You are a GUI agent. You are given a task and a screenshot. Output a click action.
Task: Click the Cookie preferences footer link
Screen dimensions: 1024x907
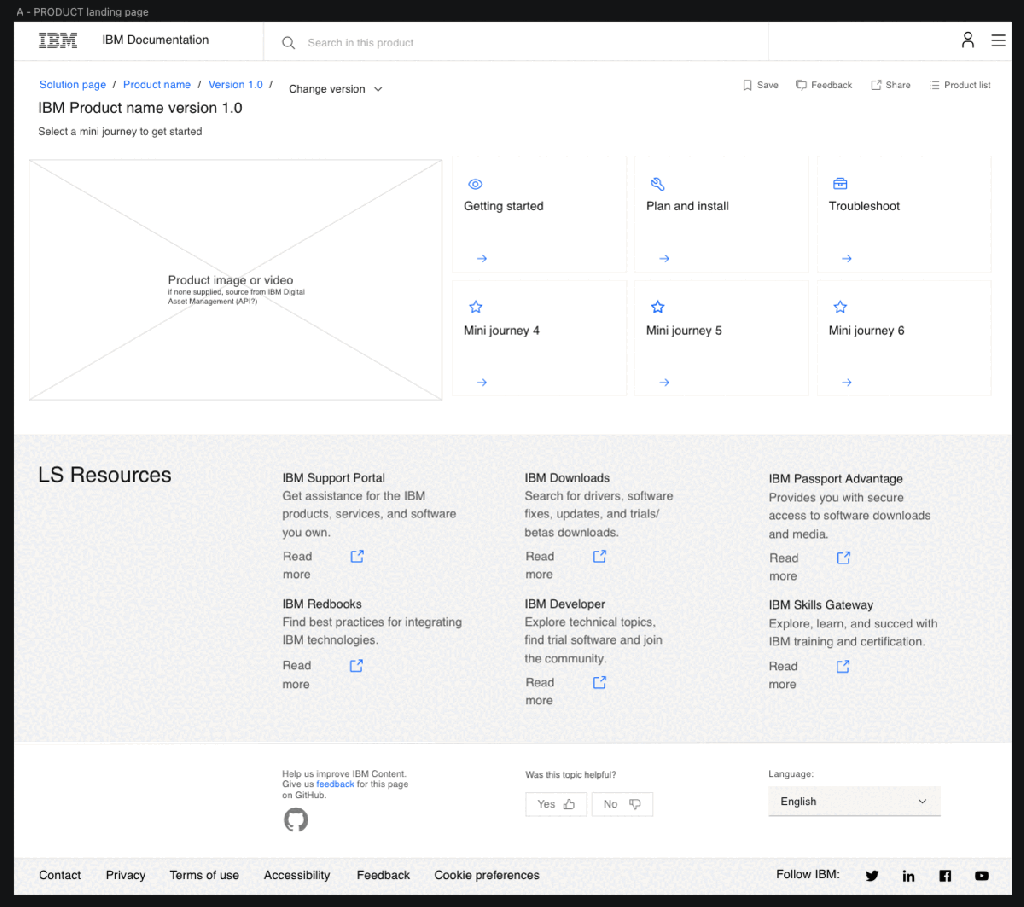tap(486, 875)
